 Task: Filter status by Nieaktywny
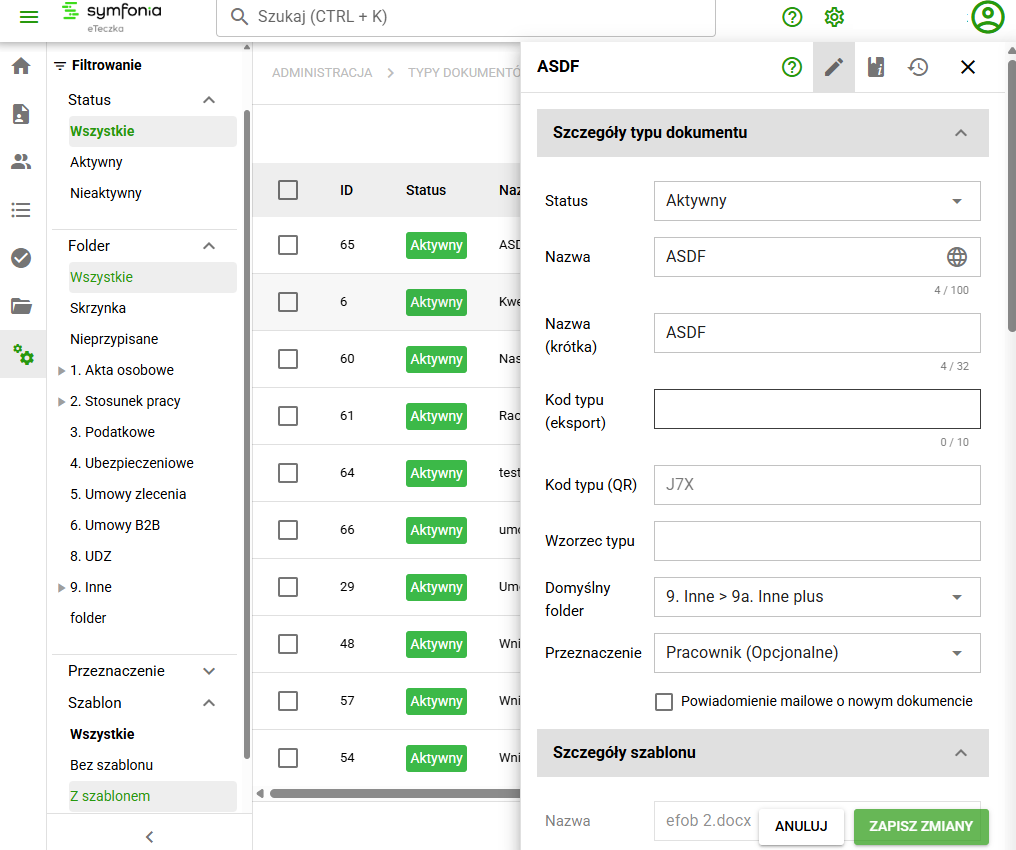(x=106, y=193)
